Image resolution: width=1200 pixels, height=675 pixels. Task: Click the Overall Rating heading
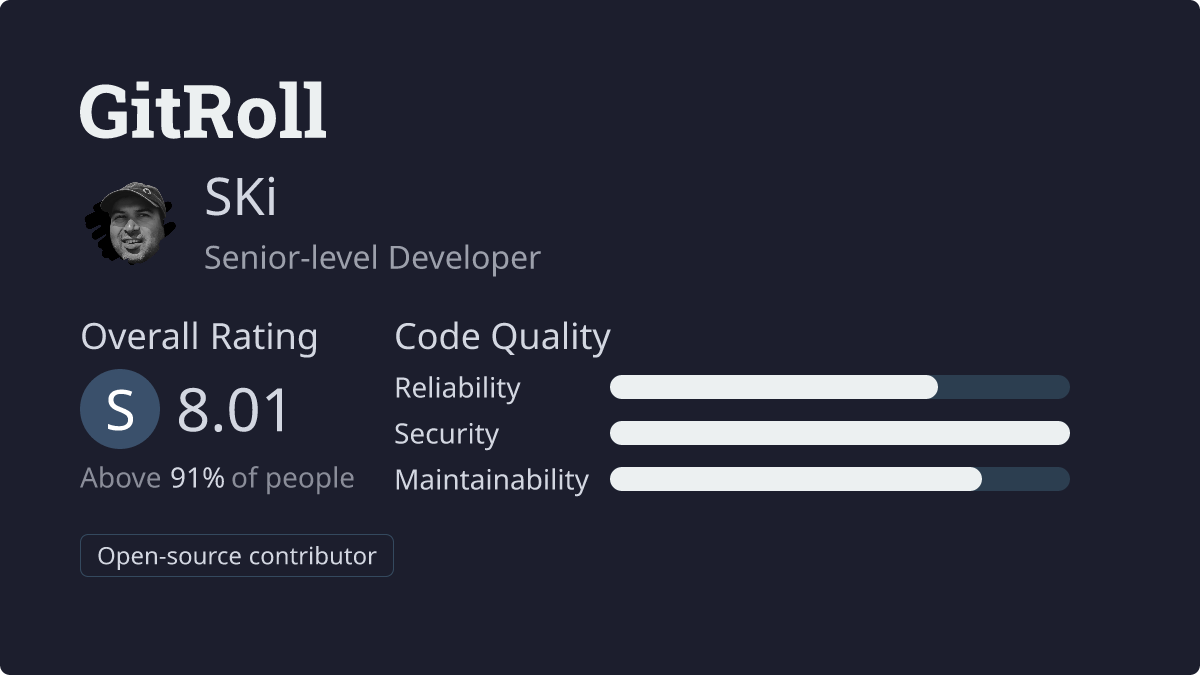coord(199,337)
